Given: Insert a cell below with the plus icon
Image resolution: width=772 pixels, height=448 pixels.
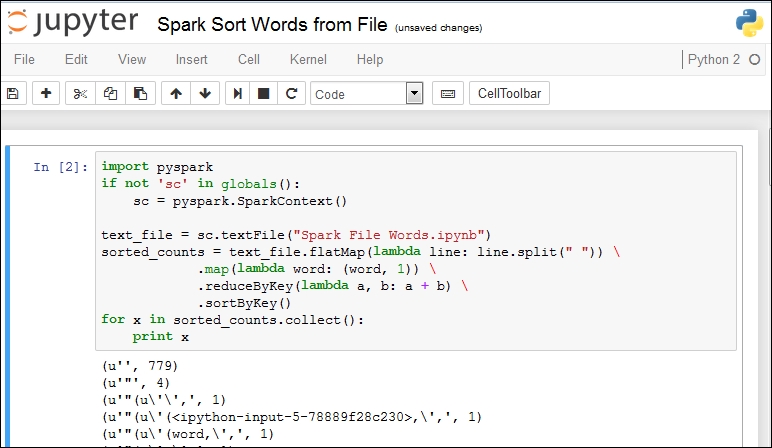Looking at the screenshot, I should [46, 94].
